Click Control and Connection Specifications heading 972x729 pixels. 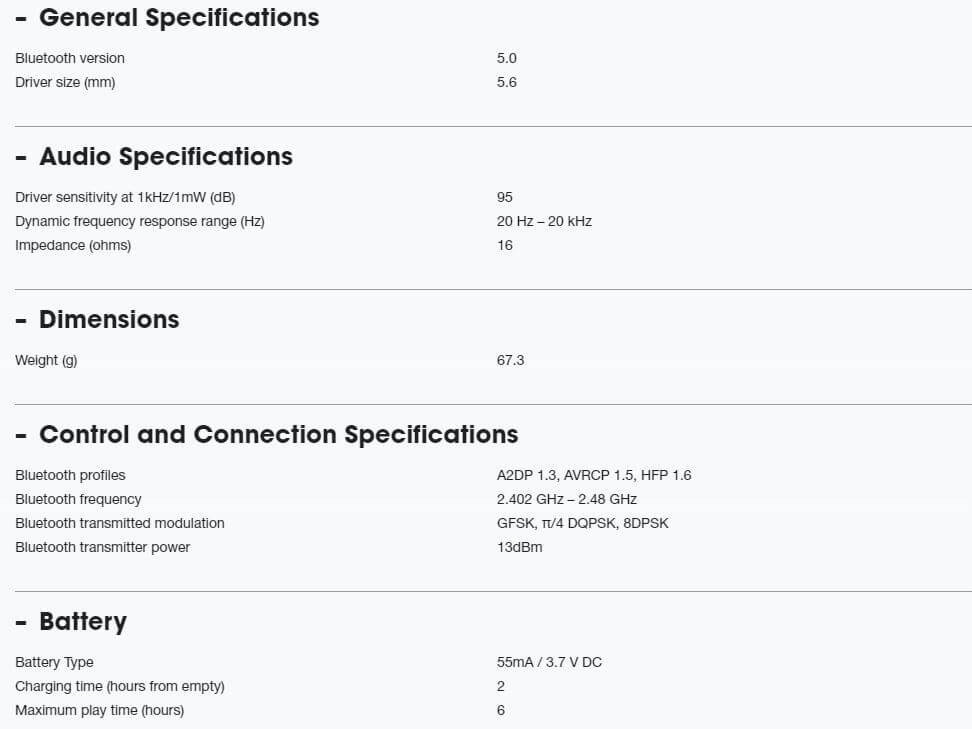pyautogui.click(x=278, y=435)
